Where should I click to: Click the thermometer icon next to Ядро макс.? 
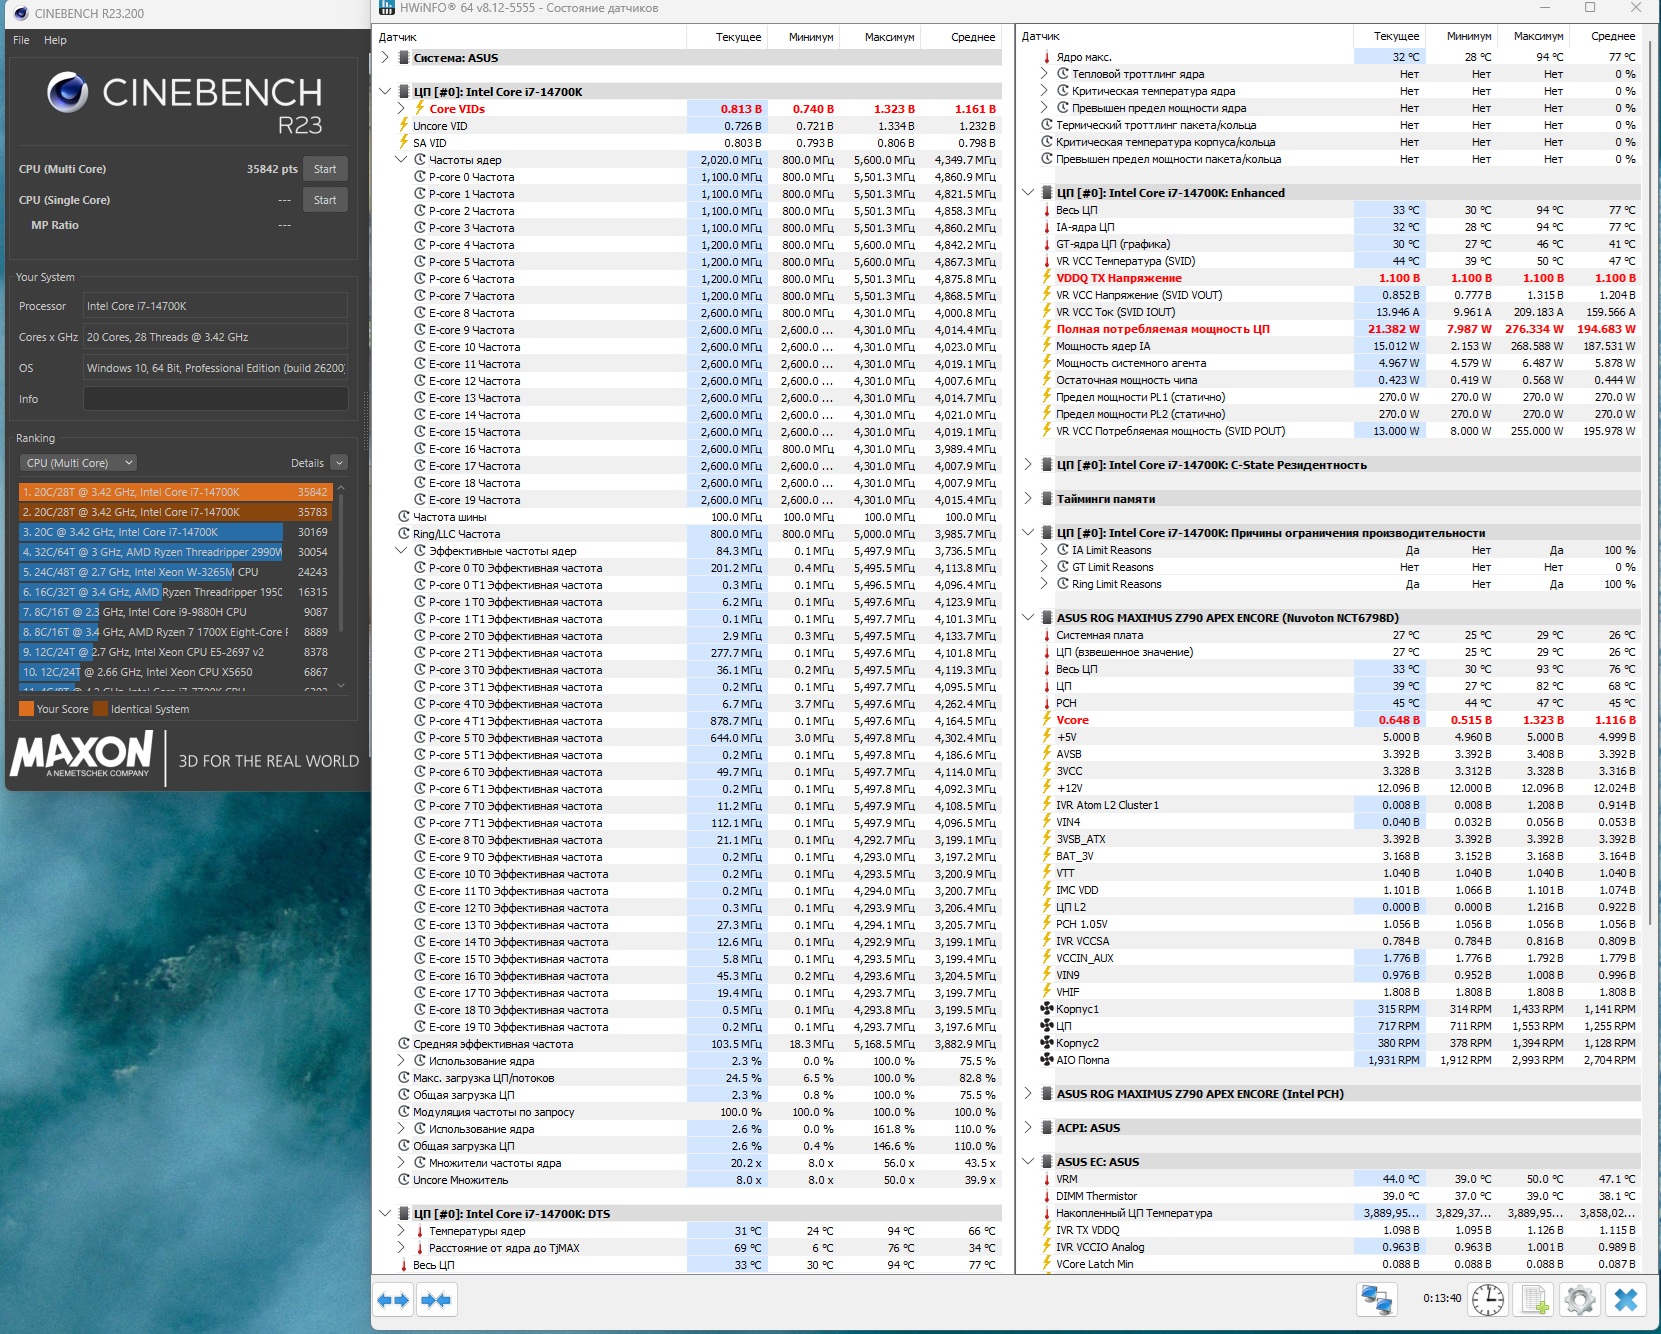point(1047,57)
